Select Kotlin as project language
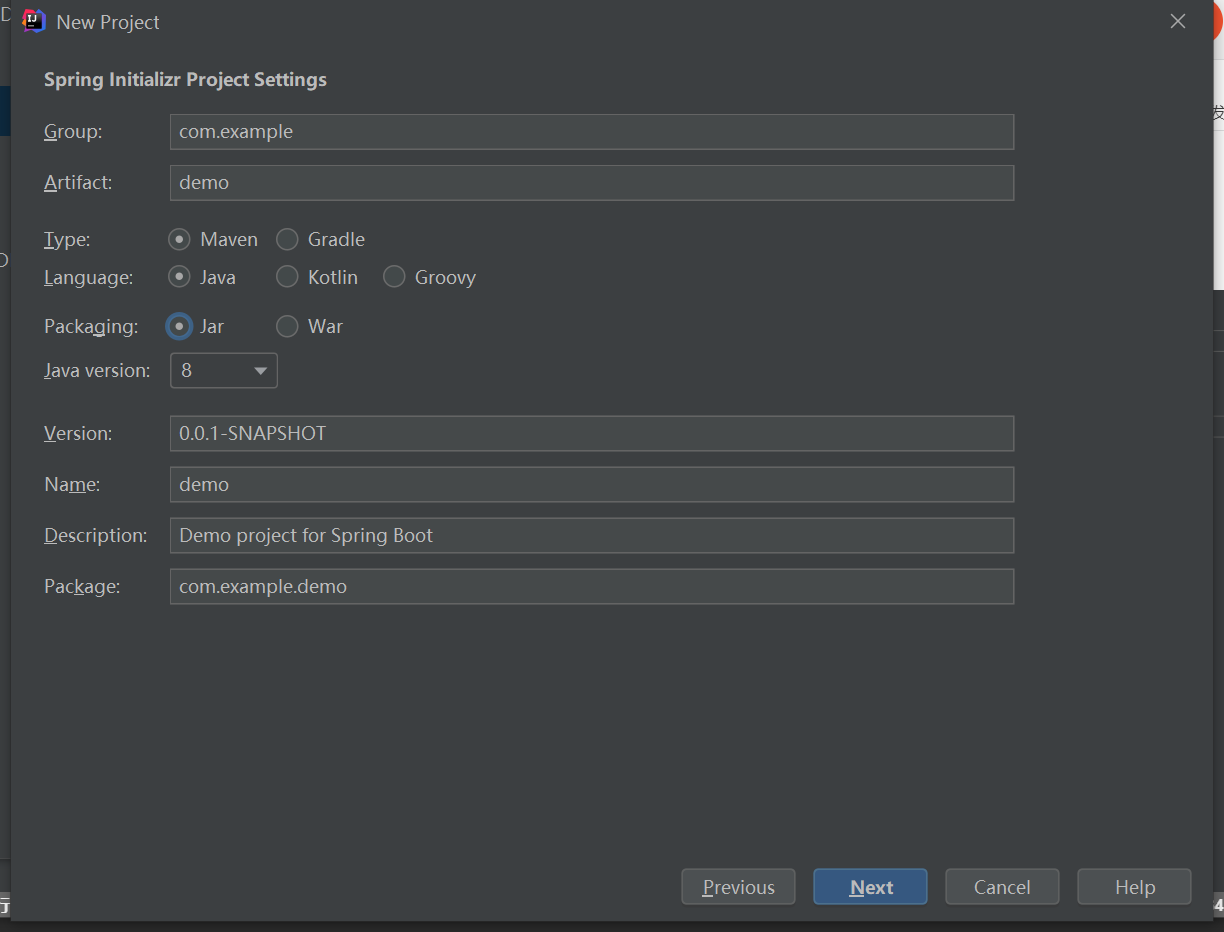The width and height of the screenshot is (1224, 932). click(287, 277)
